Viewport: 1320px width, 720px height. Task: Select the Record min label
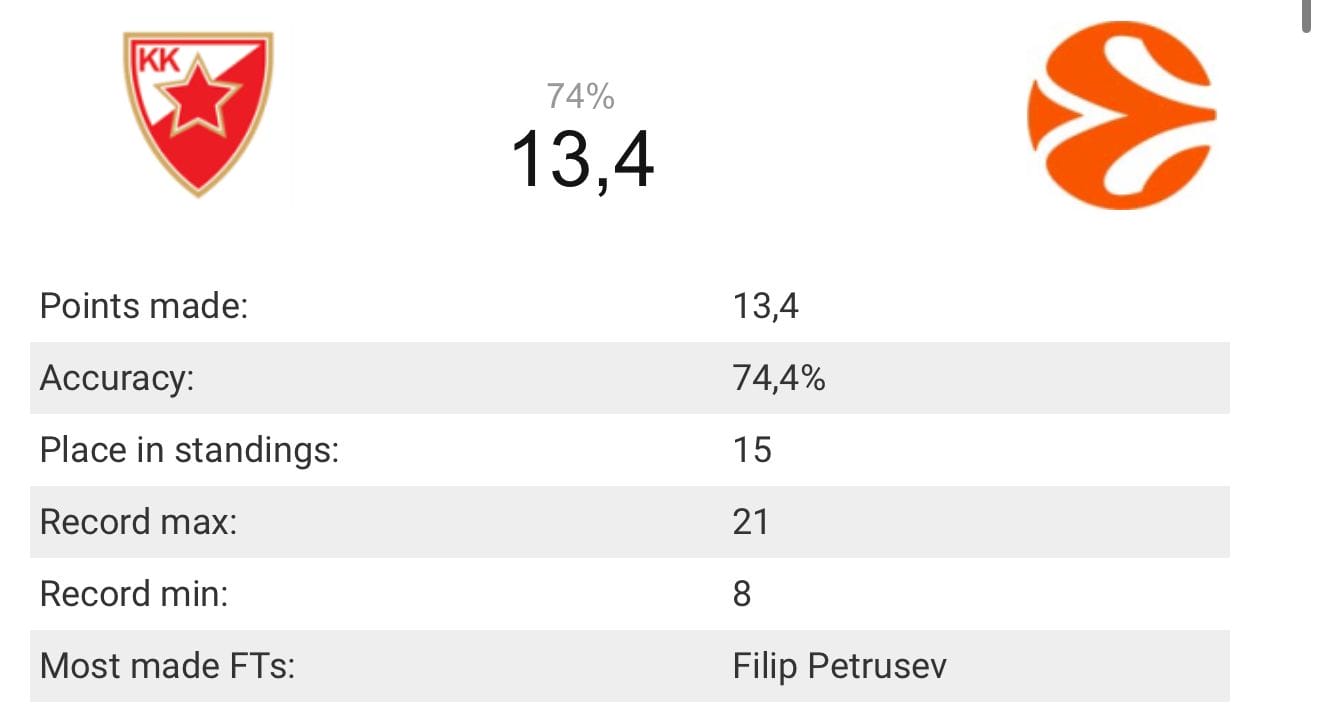tap(134, 594)
